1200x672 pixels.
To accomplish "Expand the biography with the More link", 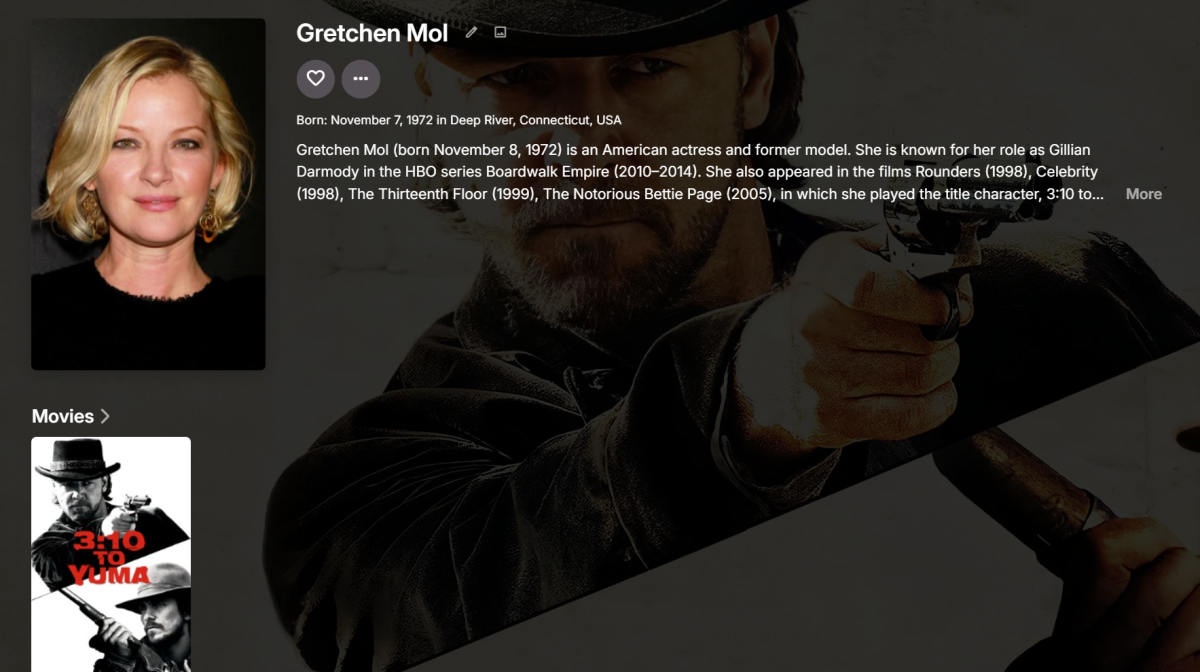I will coord(1143,194).
